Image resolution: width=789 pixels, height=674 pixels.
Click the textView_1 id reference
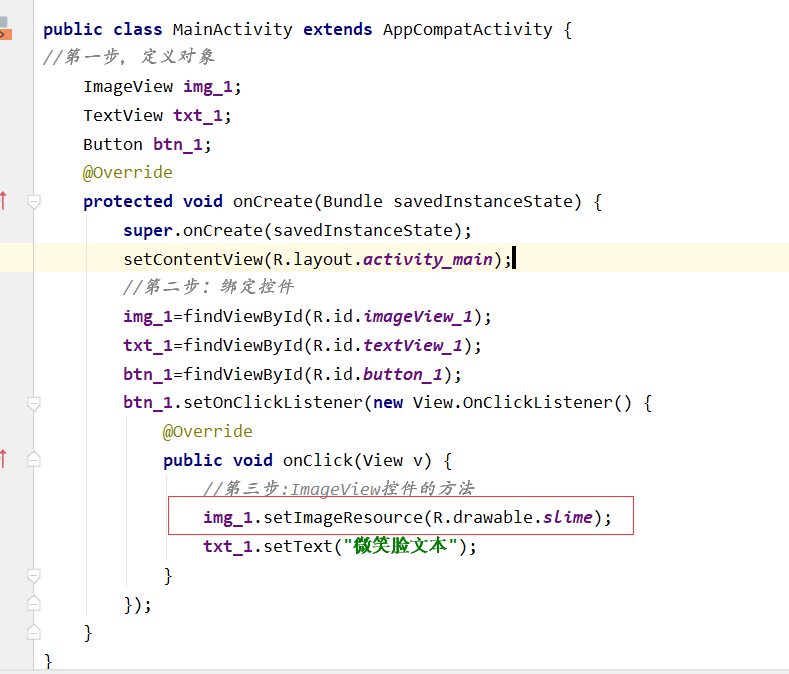tap(413, 345)
